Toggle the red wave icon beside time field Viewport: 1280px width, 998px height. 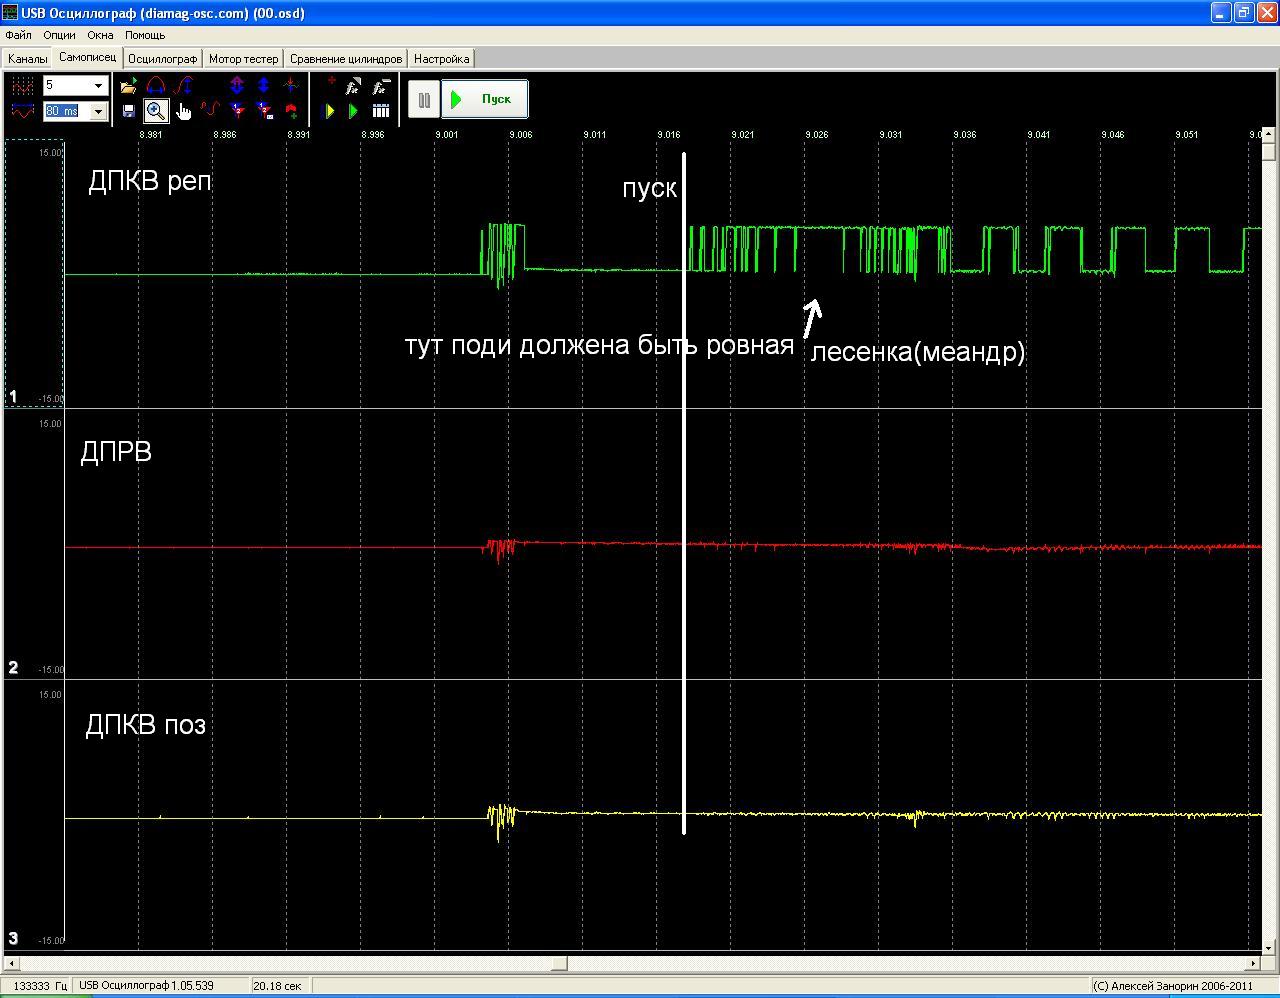(22, 111)
